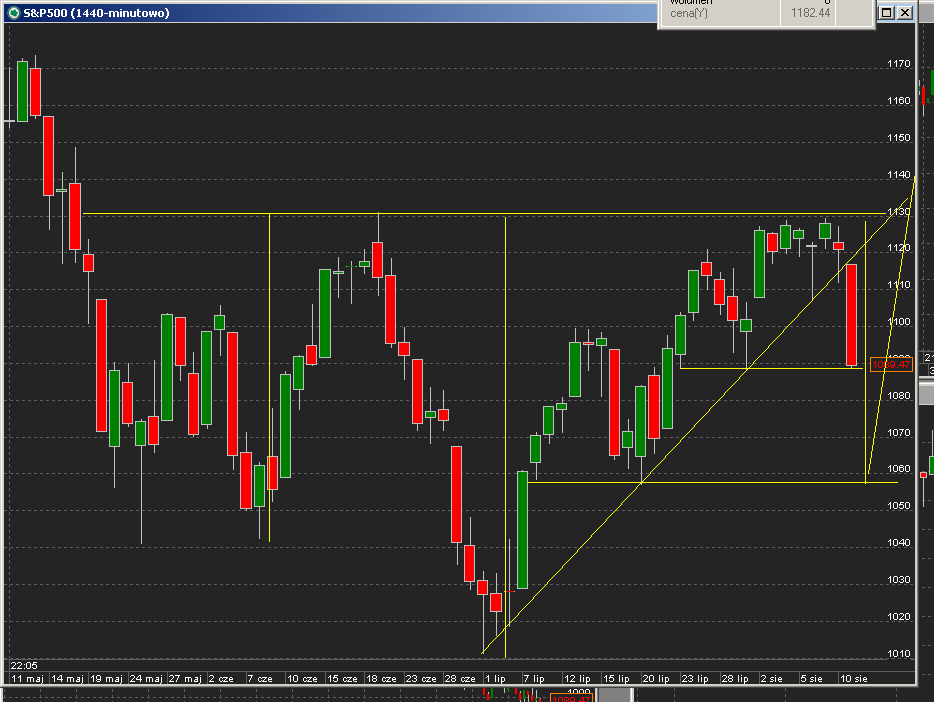Screen dimensions: 934x702
Task: Click the 1110 price axis label
Action: 898,285
